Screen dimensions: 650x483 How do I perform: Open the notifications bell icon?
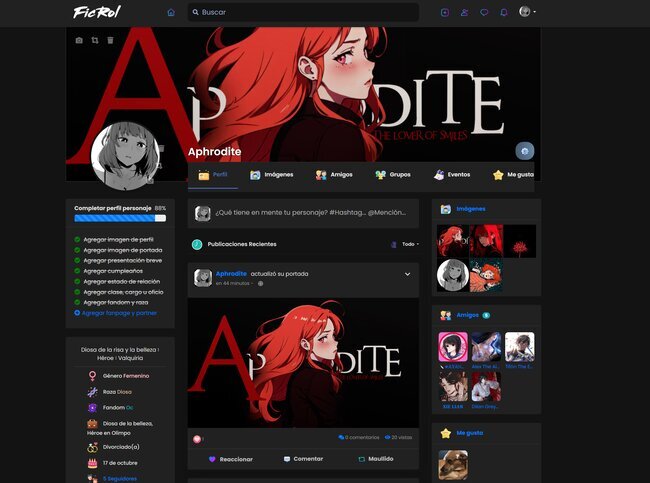(x=504, y=12)
